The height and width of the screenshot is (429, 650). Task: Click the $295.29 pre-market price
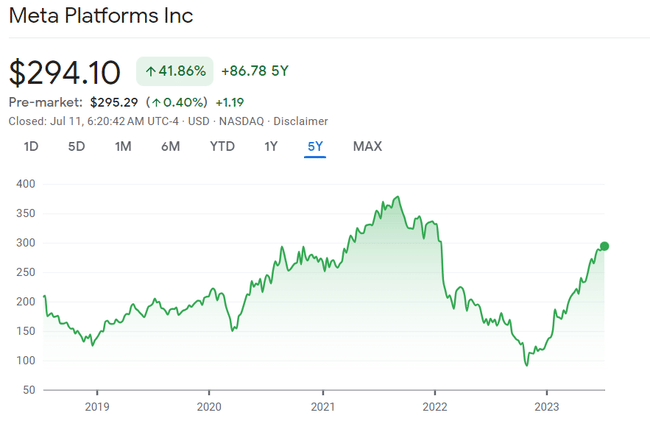coord(114,102)
